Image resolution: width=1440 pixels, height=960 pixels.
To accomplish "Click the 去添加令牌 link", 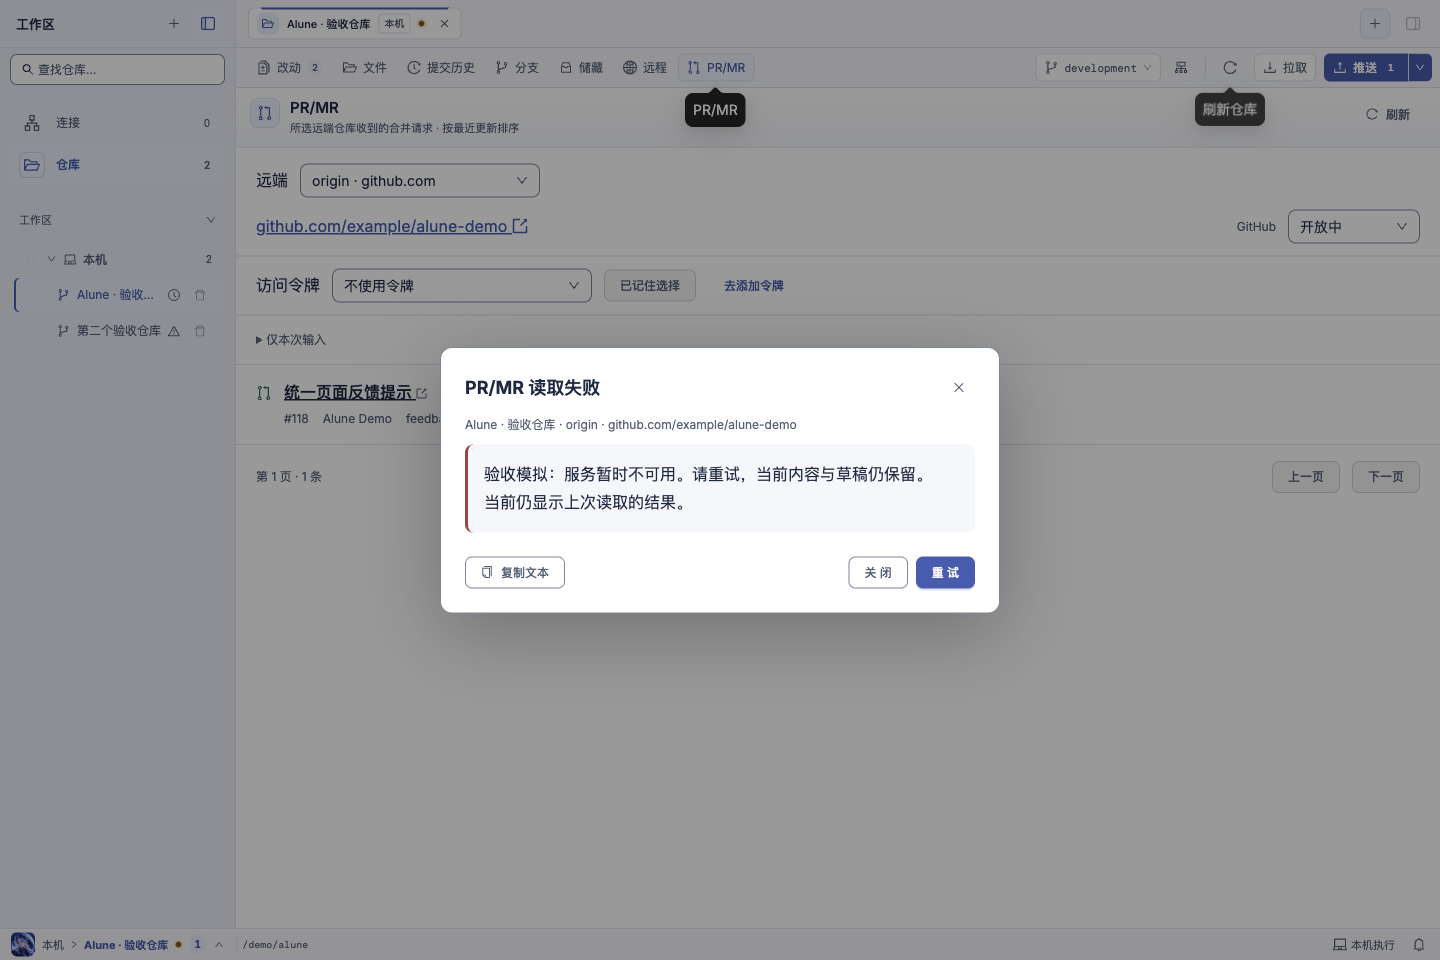I will (754, 286).
